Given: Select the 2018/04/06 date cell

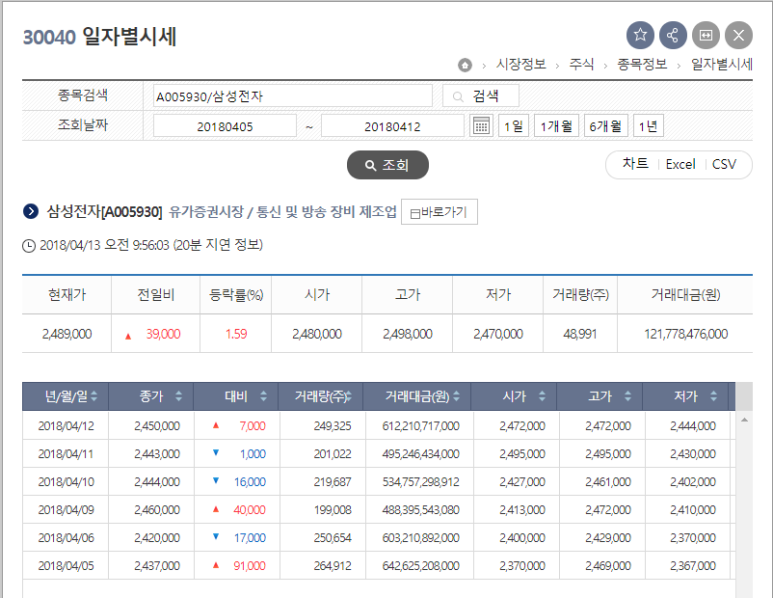Looking at the screenshot, I should (x=66, y=538).
